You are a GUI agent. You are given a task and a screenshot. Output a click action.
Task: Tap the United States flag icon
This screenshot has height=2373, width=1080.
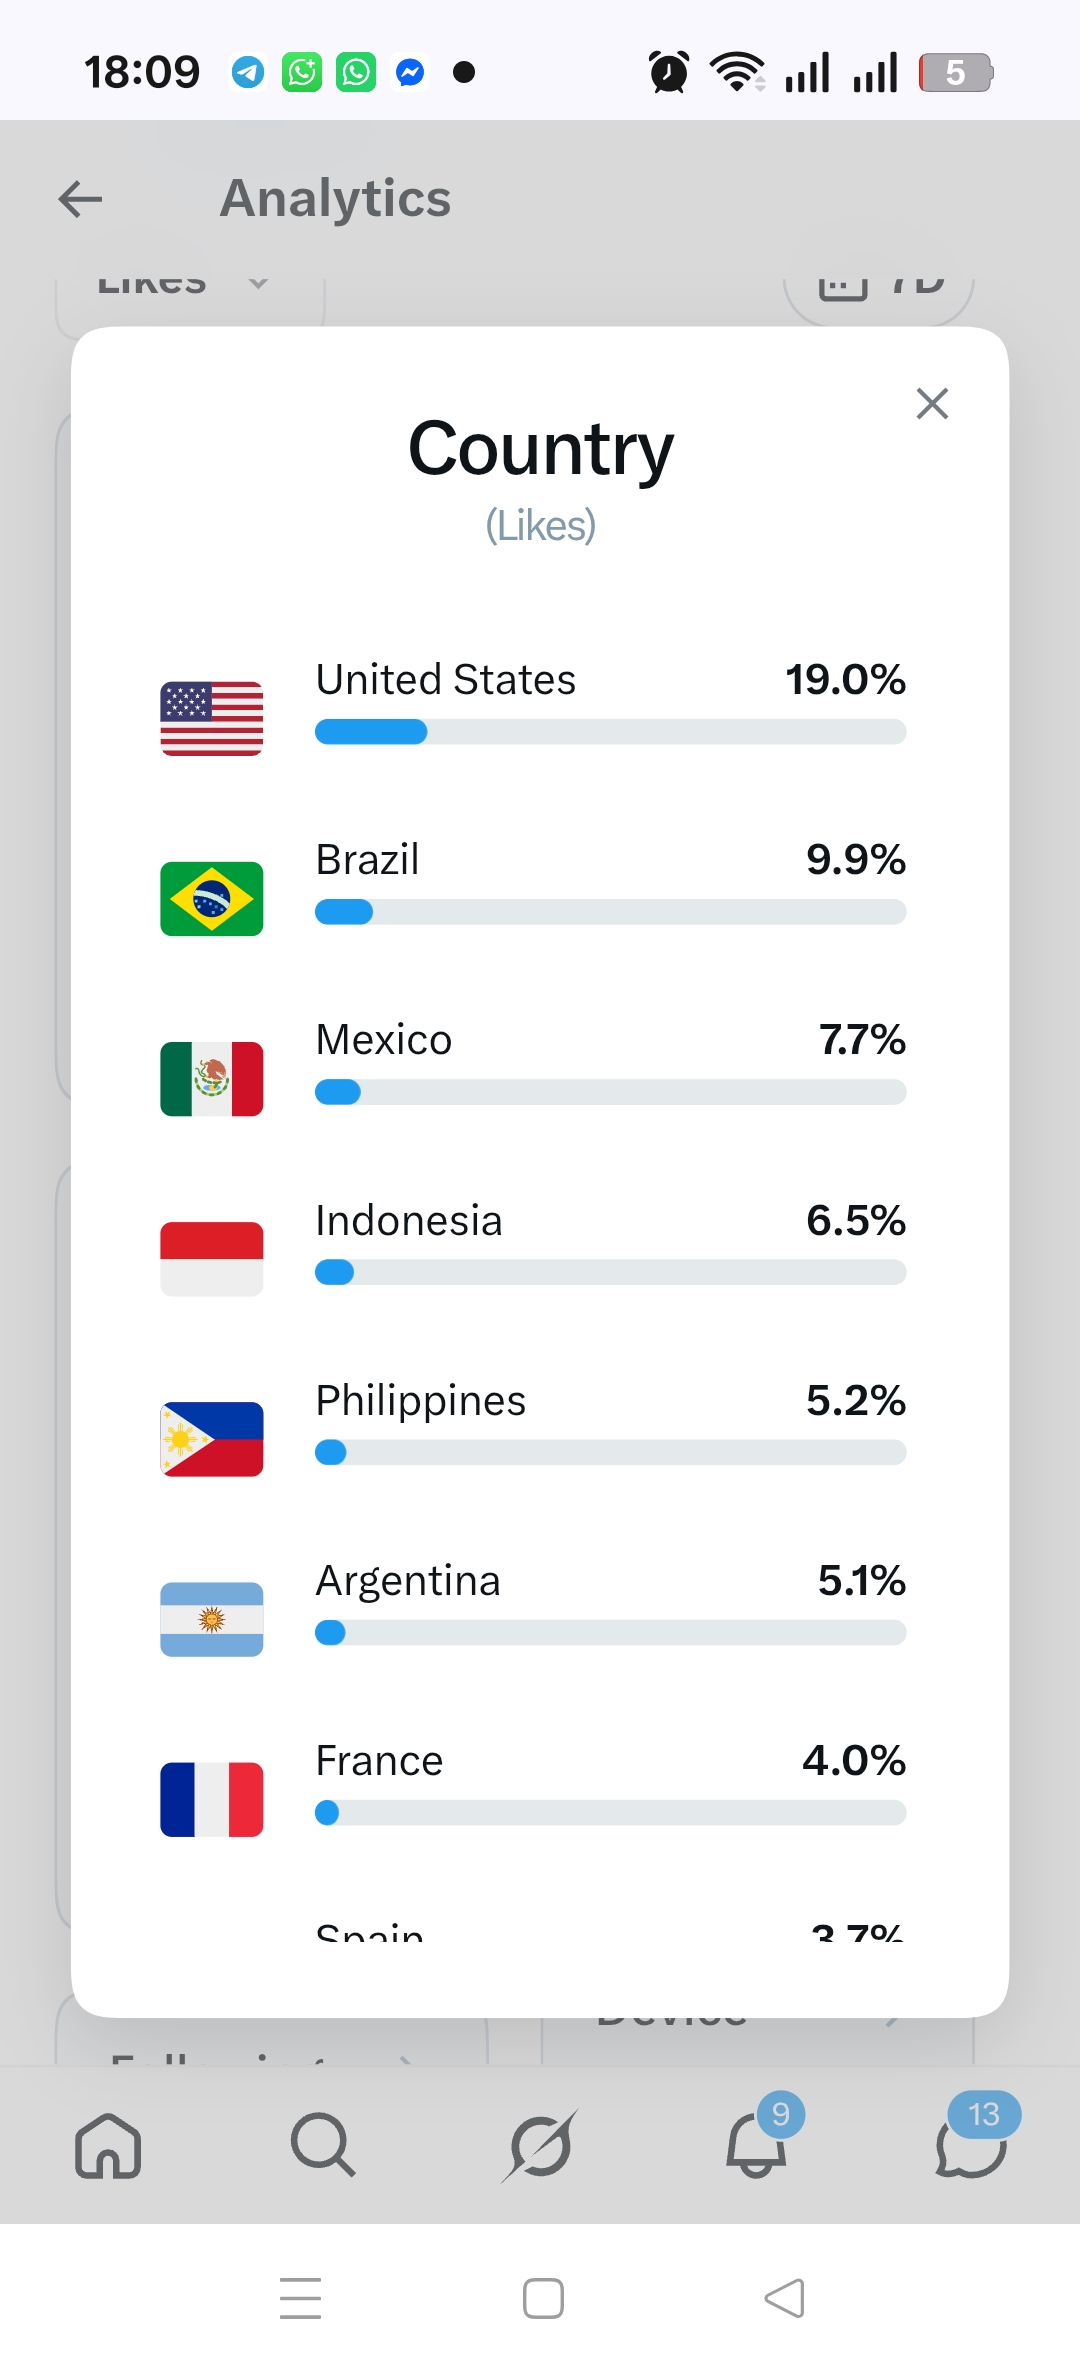tap(212, 719)
